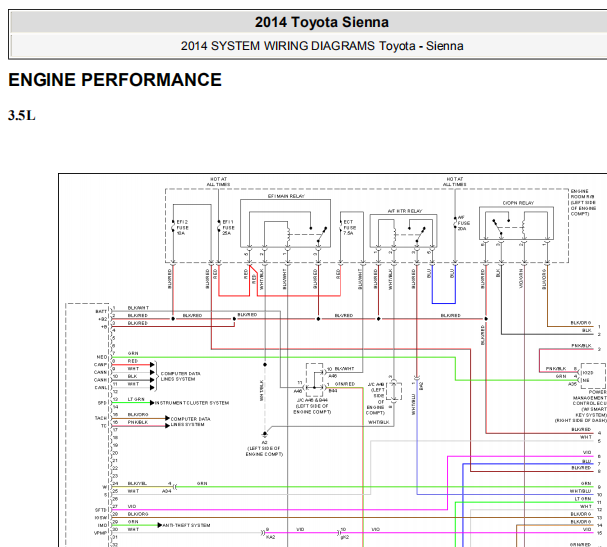Click the "CANP" terminal label
This screenshot has width=607, height=547.
(101, 365)
